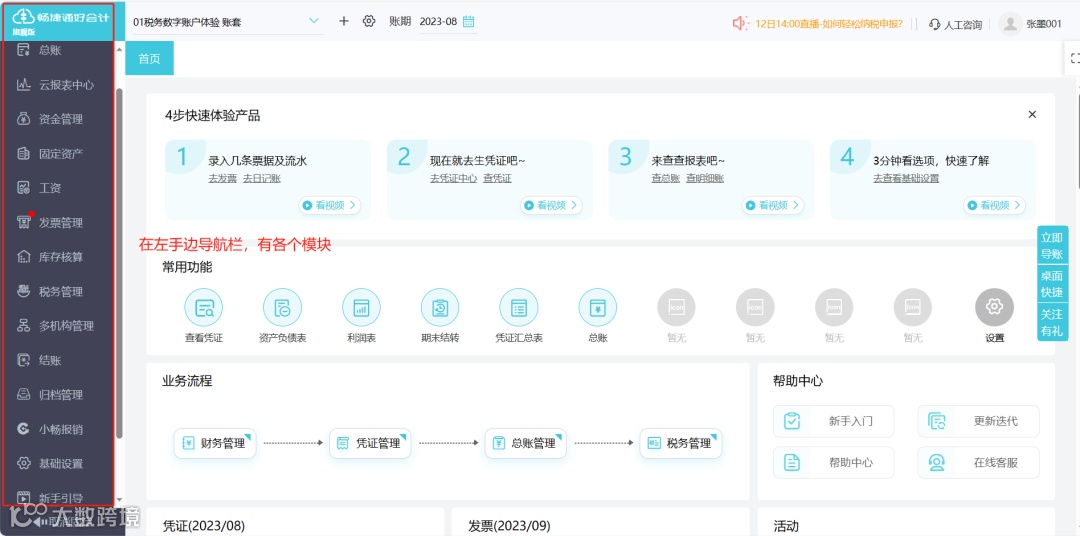Play video for step 3 card
The height and width of the screenshot is (536, 1080).
click(x=772, y=205)
